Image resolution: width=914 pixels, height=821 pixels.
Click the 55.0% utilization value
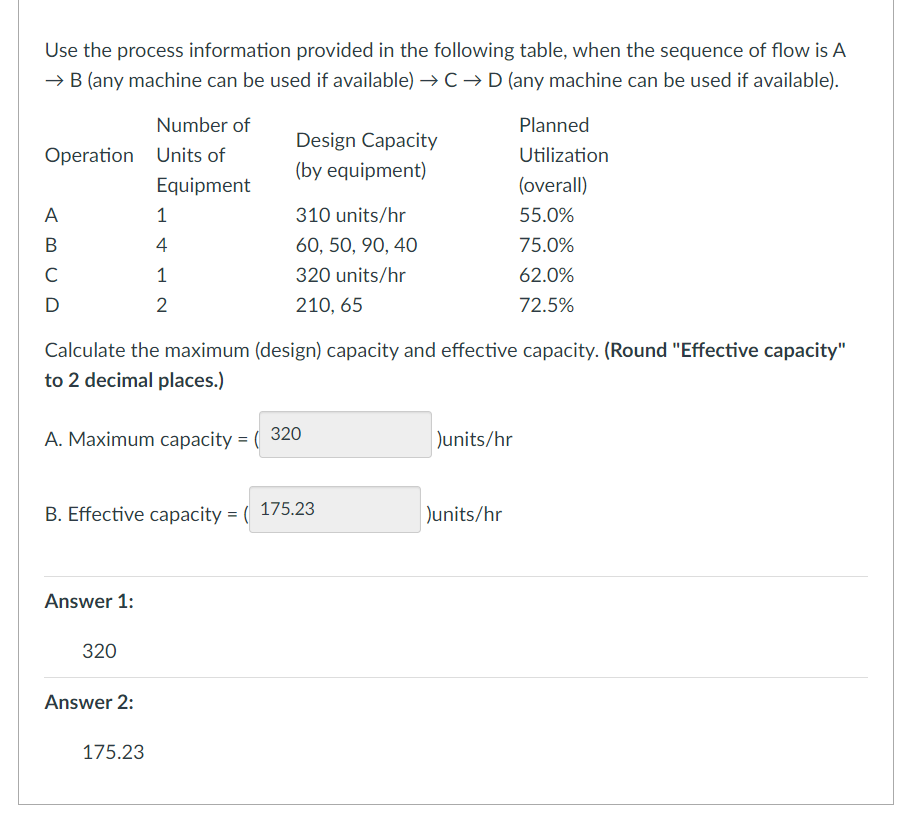tap(546, 214)
